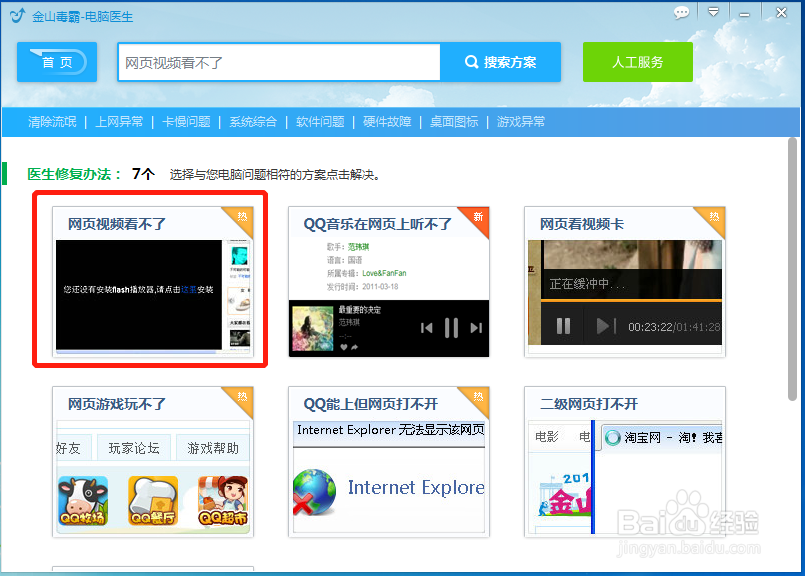This screenshot has height=576, width=805.
Task: Click next track icon in QQ音乐 card
Action: pyautogui.click(x=476, y=328)
